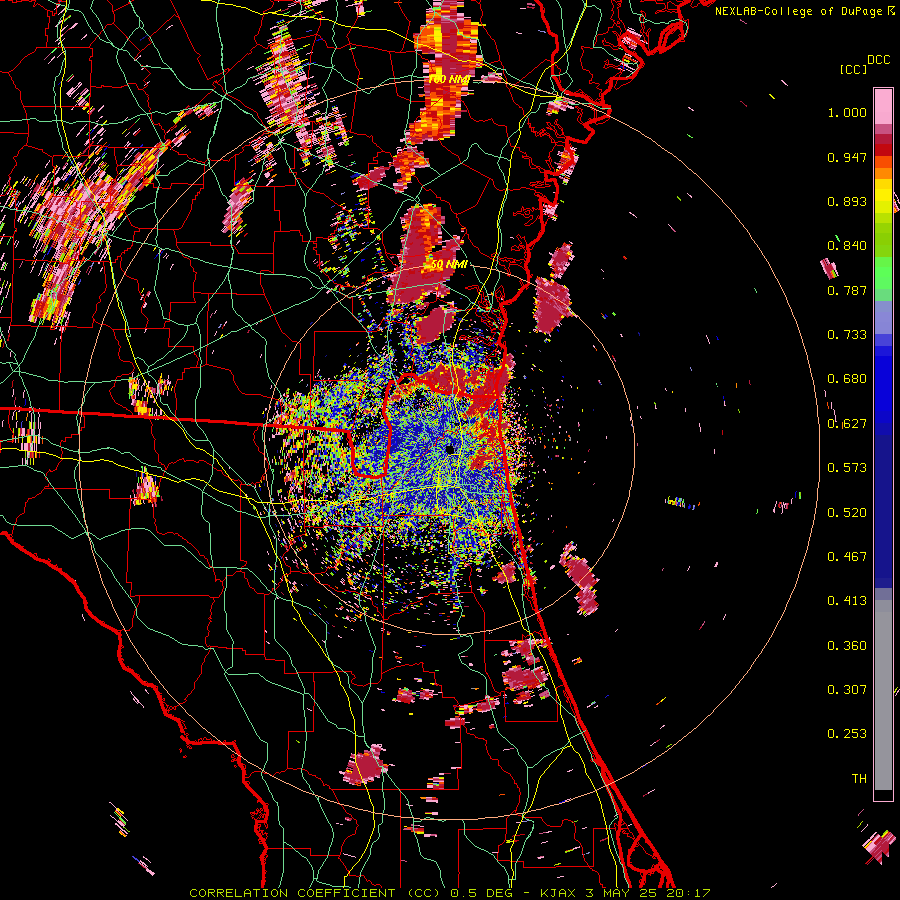900x900 pixels.
Task: Select the 0.840 legend value
Action: (x=847, y=246)
